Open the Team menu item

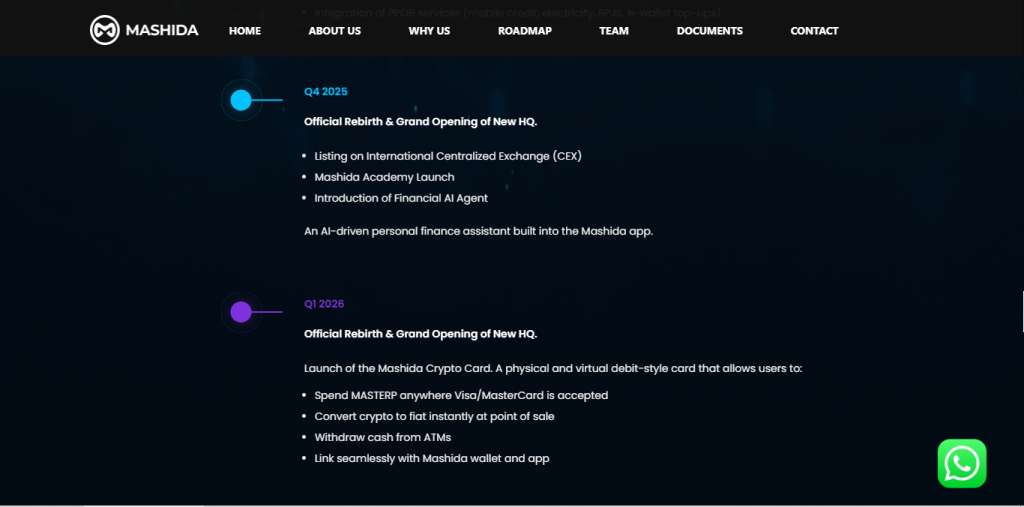pyautogui.click(x=614, y=31)
